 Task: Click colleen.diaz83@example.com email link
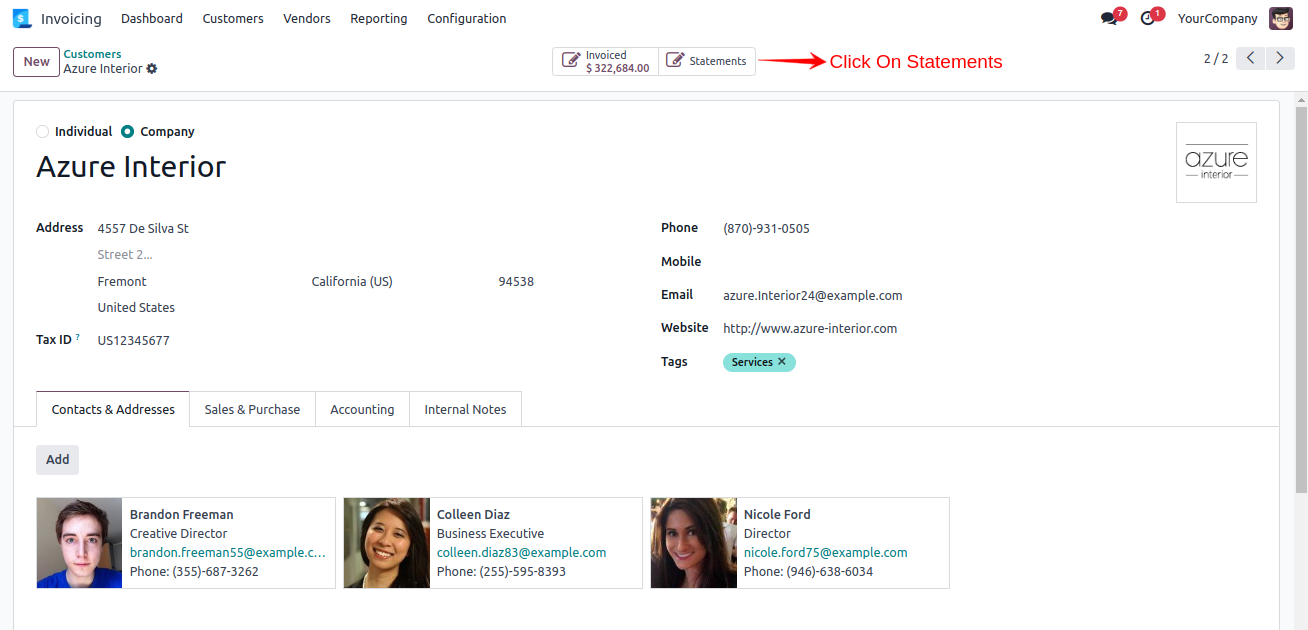click(x=521, y=553)
